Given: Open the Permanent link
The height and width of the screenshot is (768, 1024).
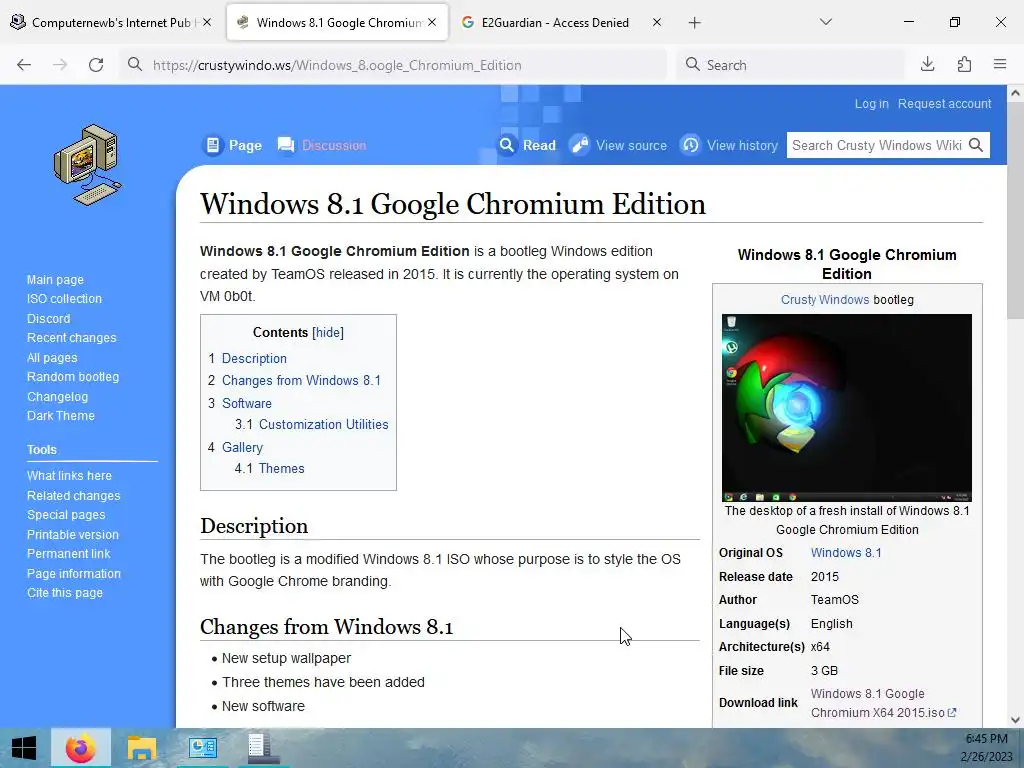Looking at the screenshot, I should (68, 554).
